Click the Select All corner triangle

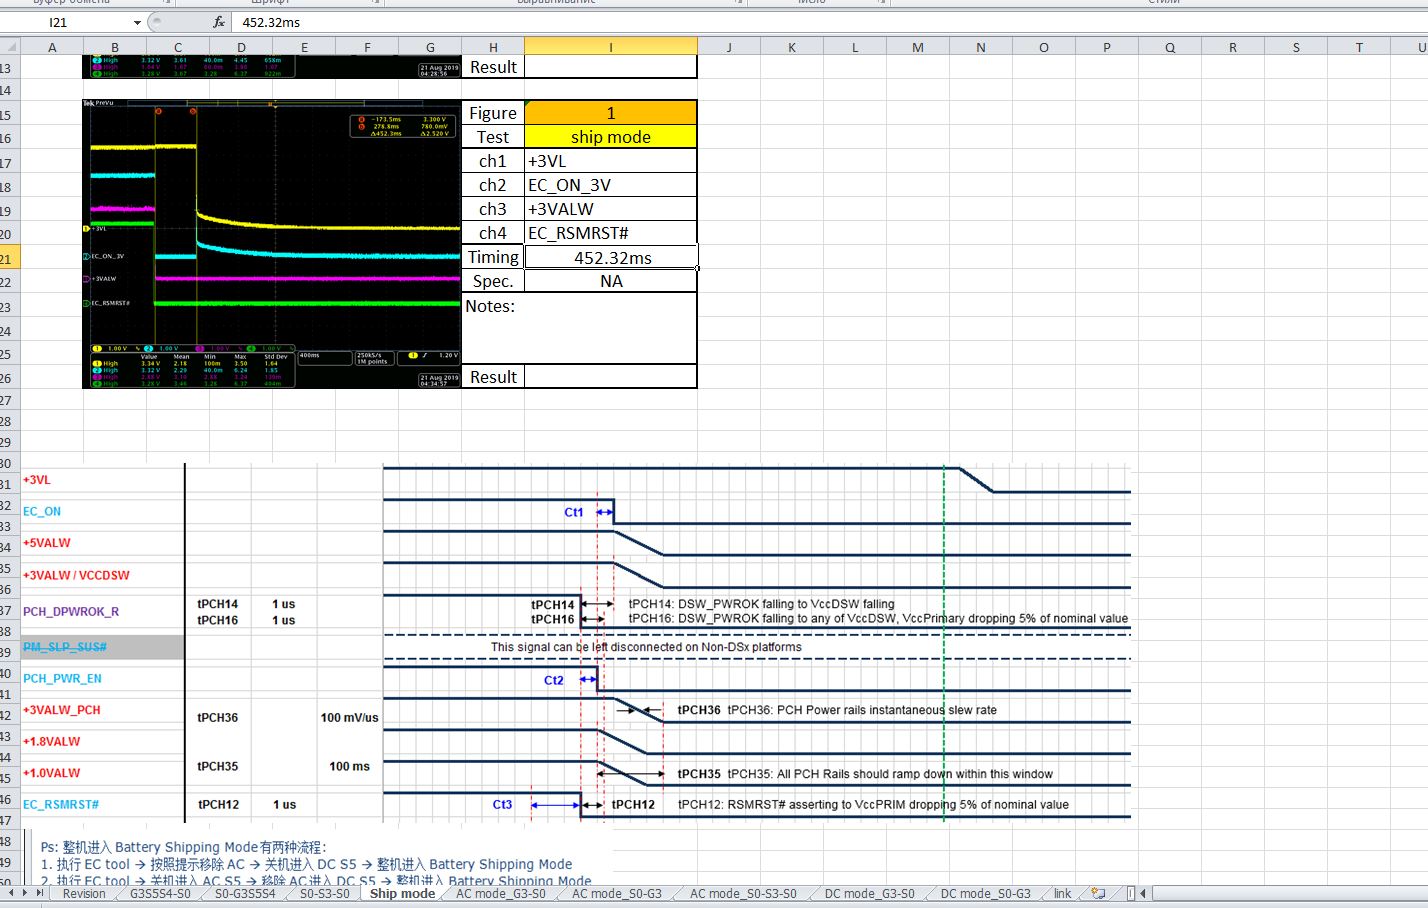pyautogui.click(x=10, y=46)
